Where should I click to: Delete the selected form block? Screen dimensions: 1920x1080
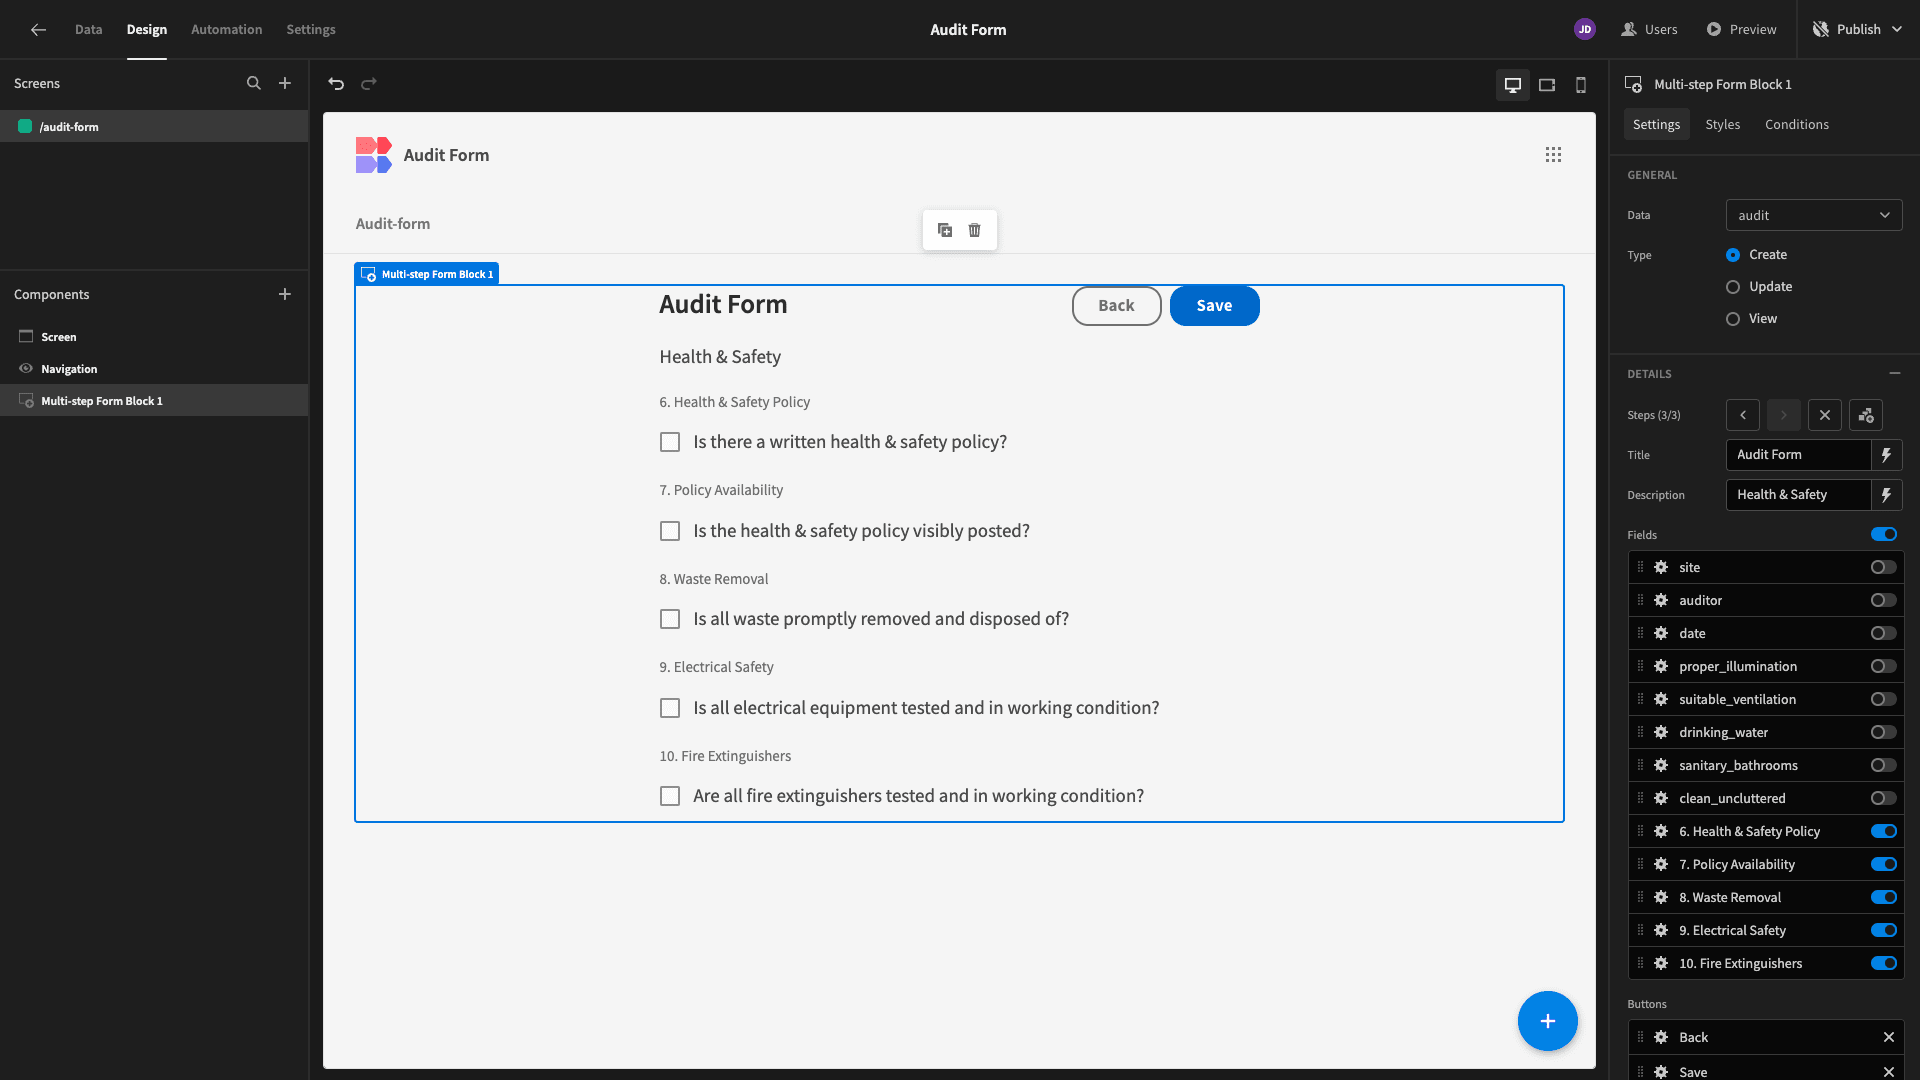pos(975,230)
